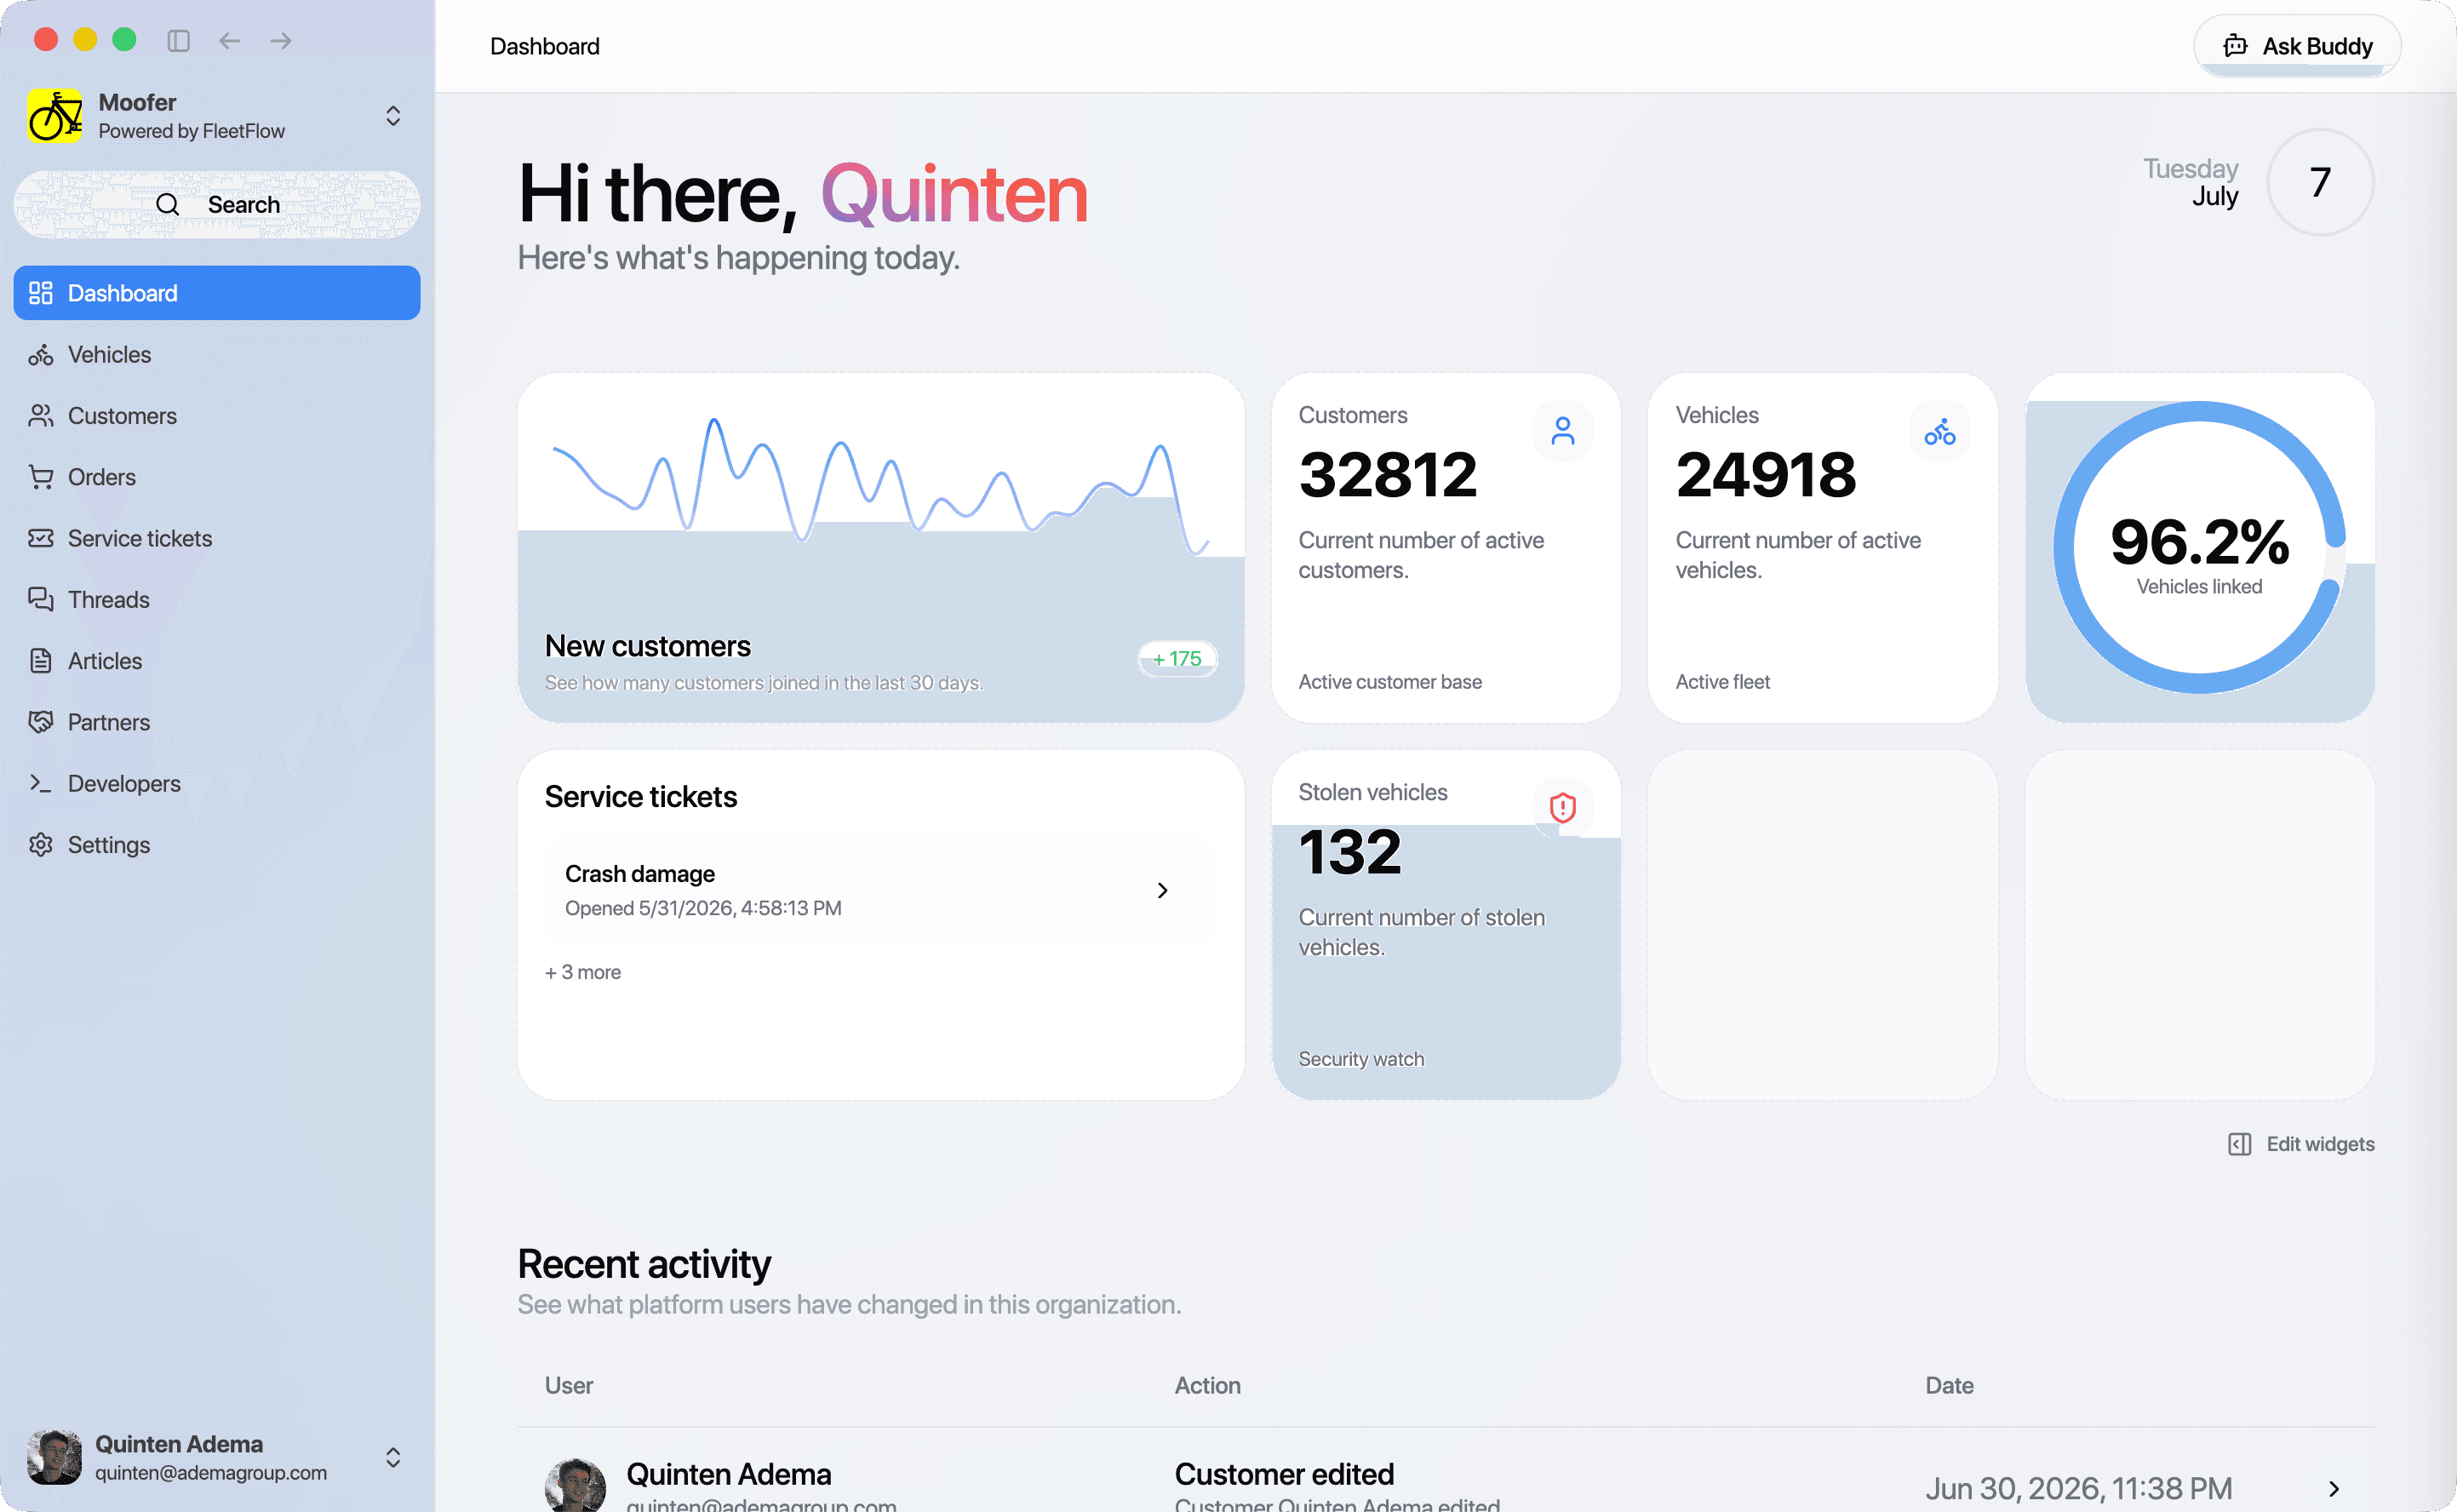Click the avatar in the Recent activity row
Screen dimensions: 2457x1512
(575, 1486)
